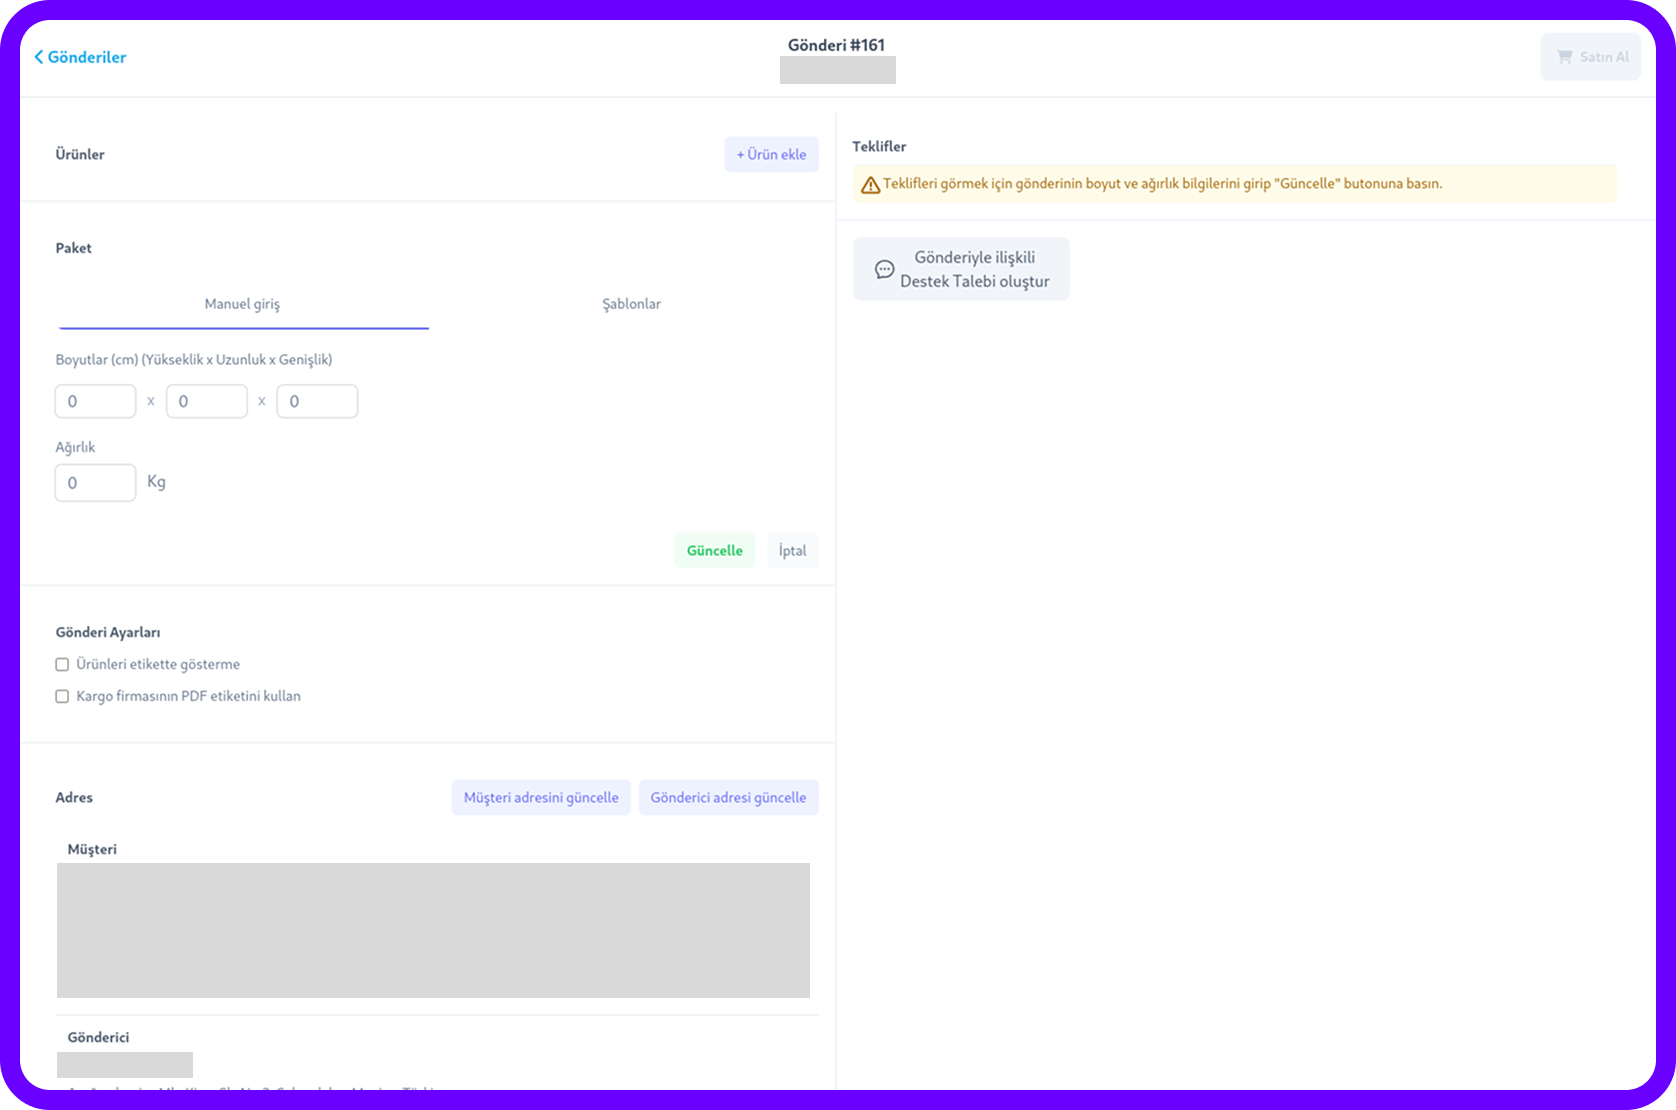Focus the height (Yükseklik) dimension field
This screenshot has height=1110, width=1676.
(x=95, y=402)
